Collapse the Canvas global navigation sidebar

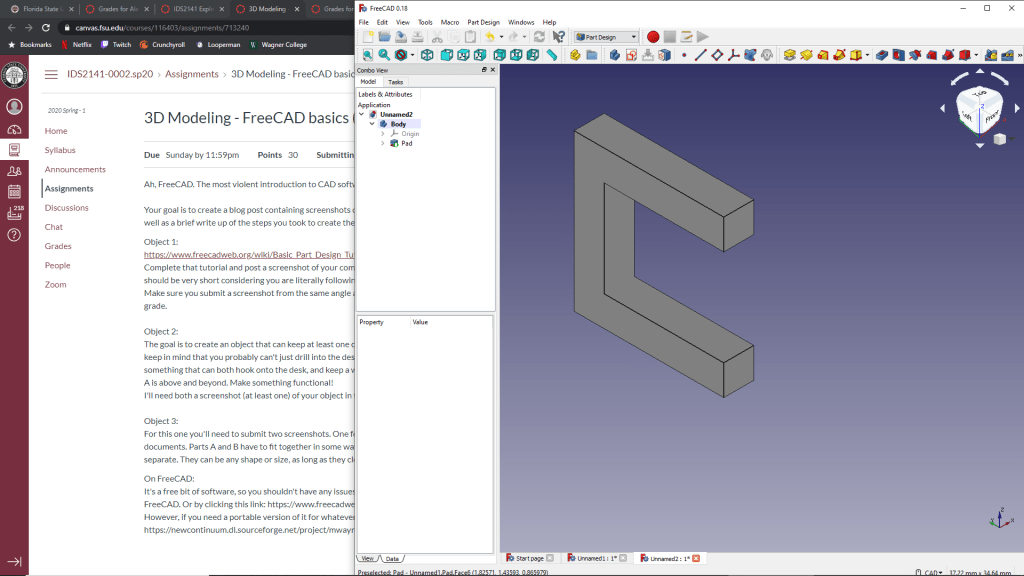[x=14, y=561]
